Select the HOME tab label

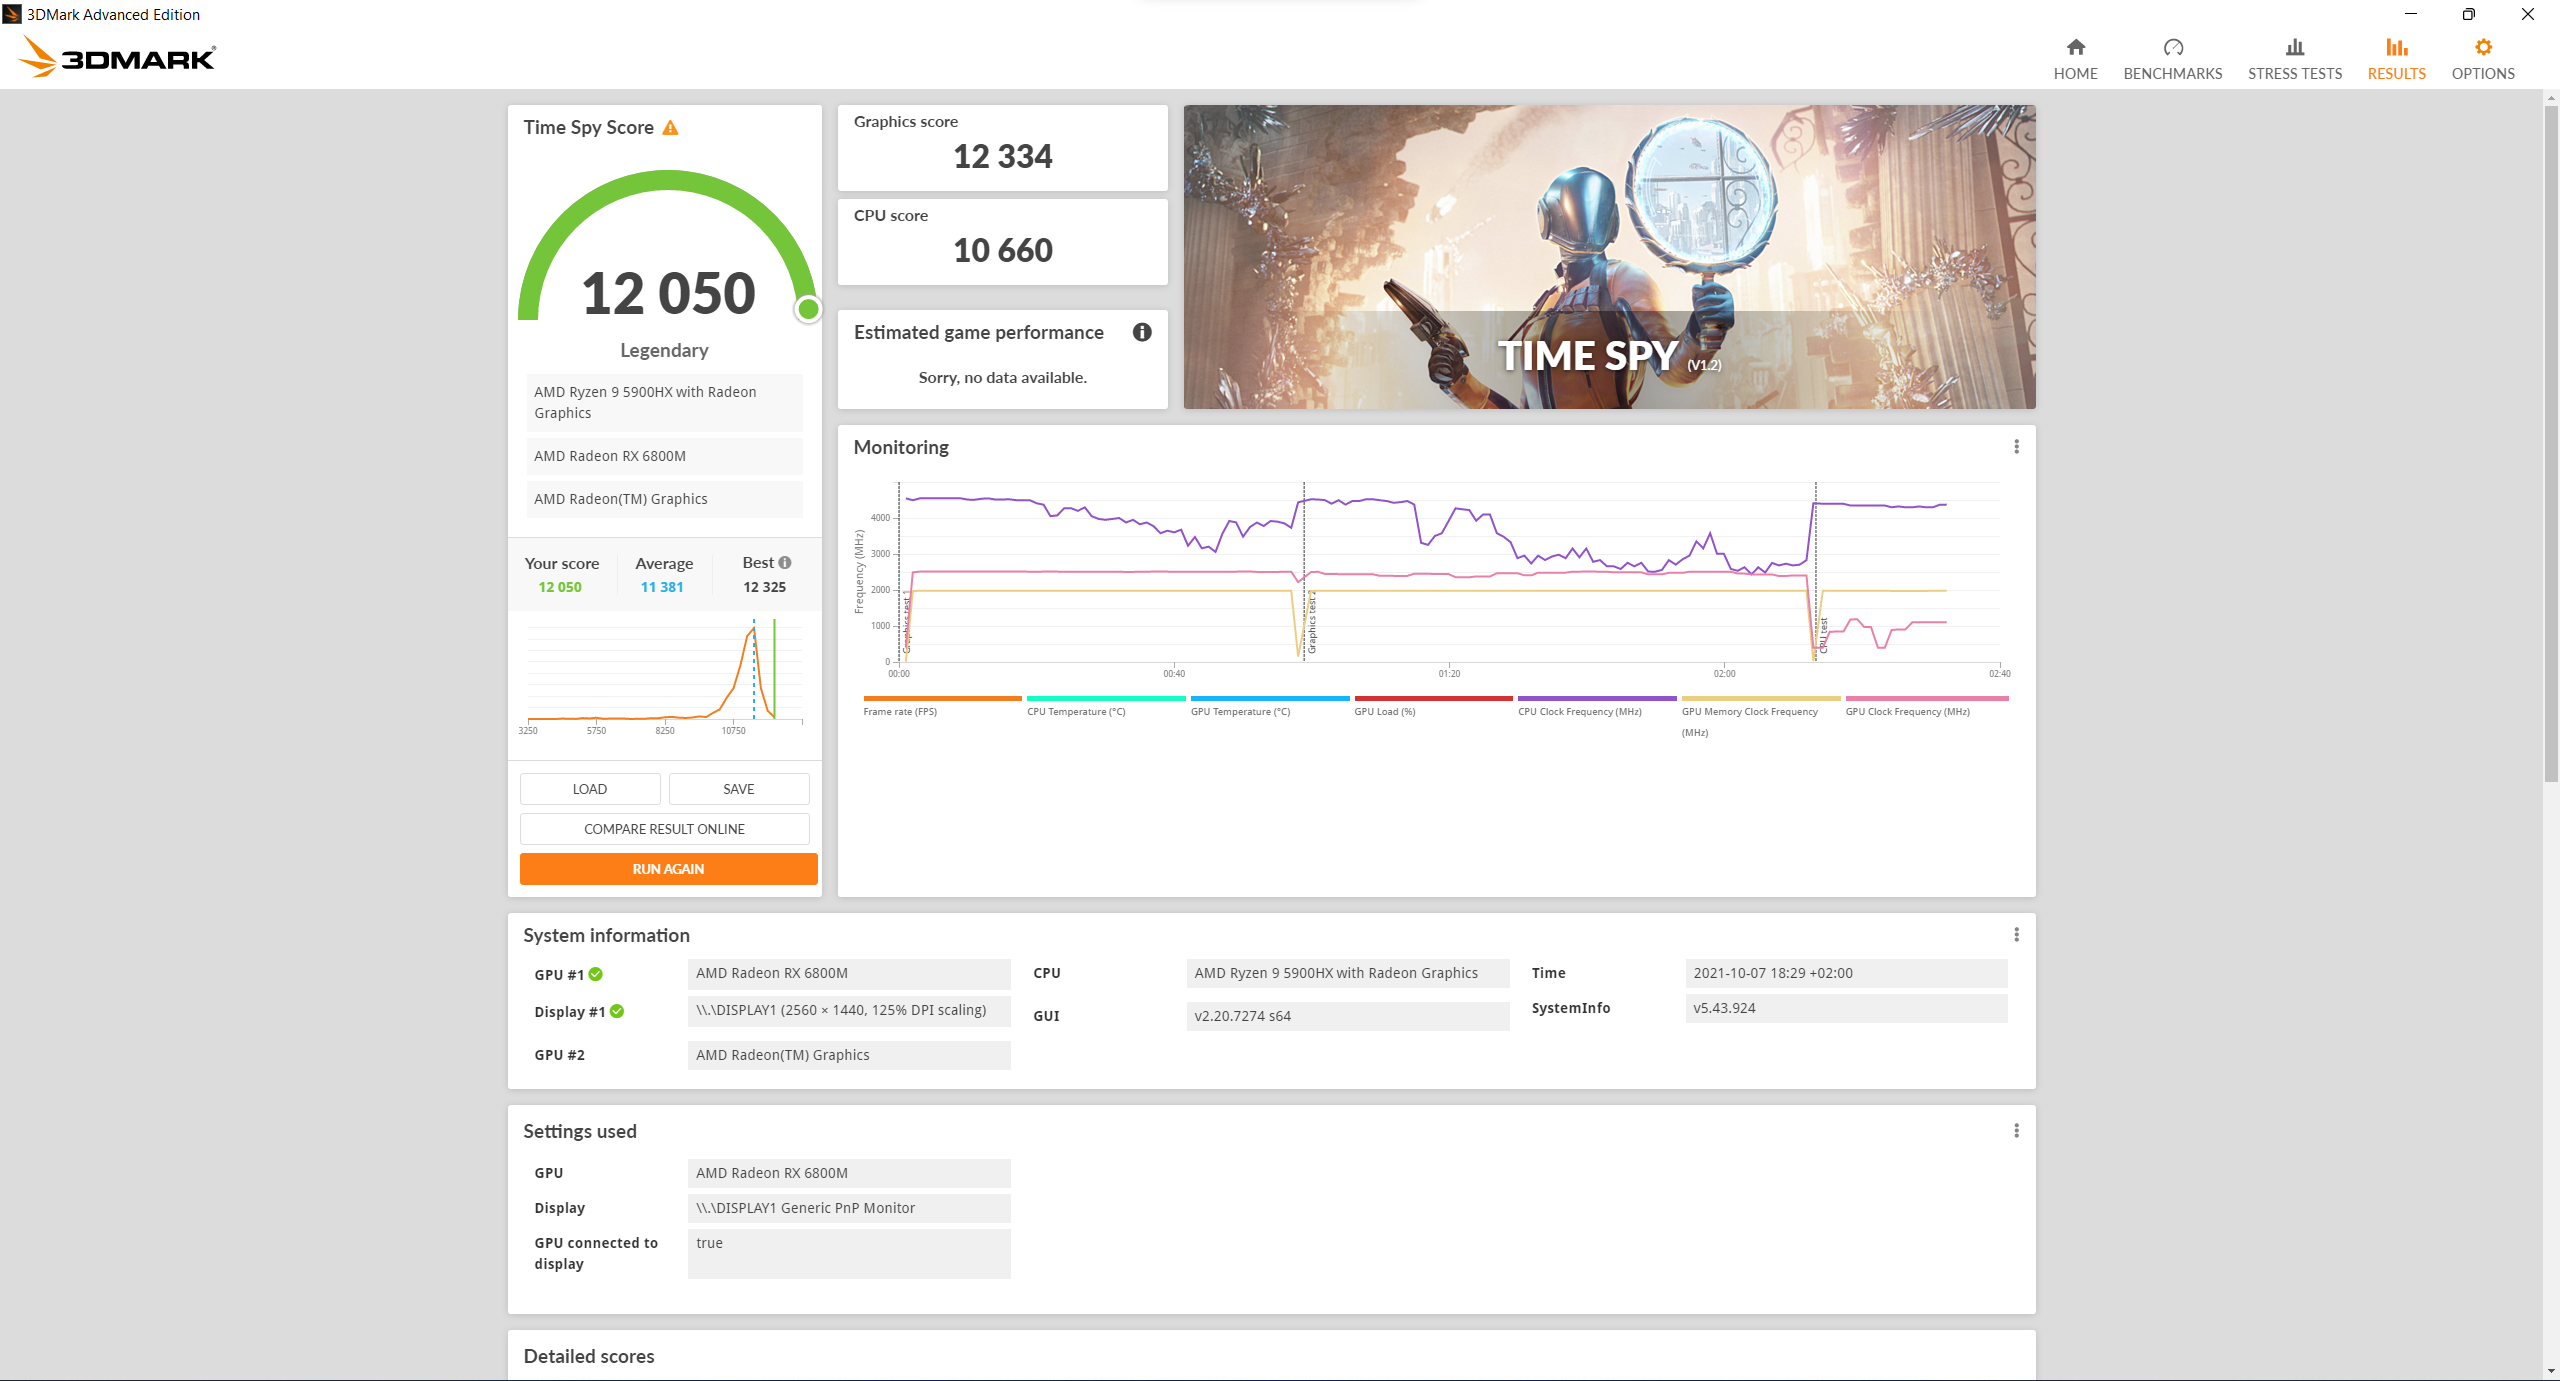[x=2075, y=74]
